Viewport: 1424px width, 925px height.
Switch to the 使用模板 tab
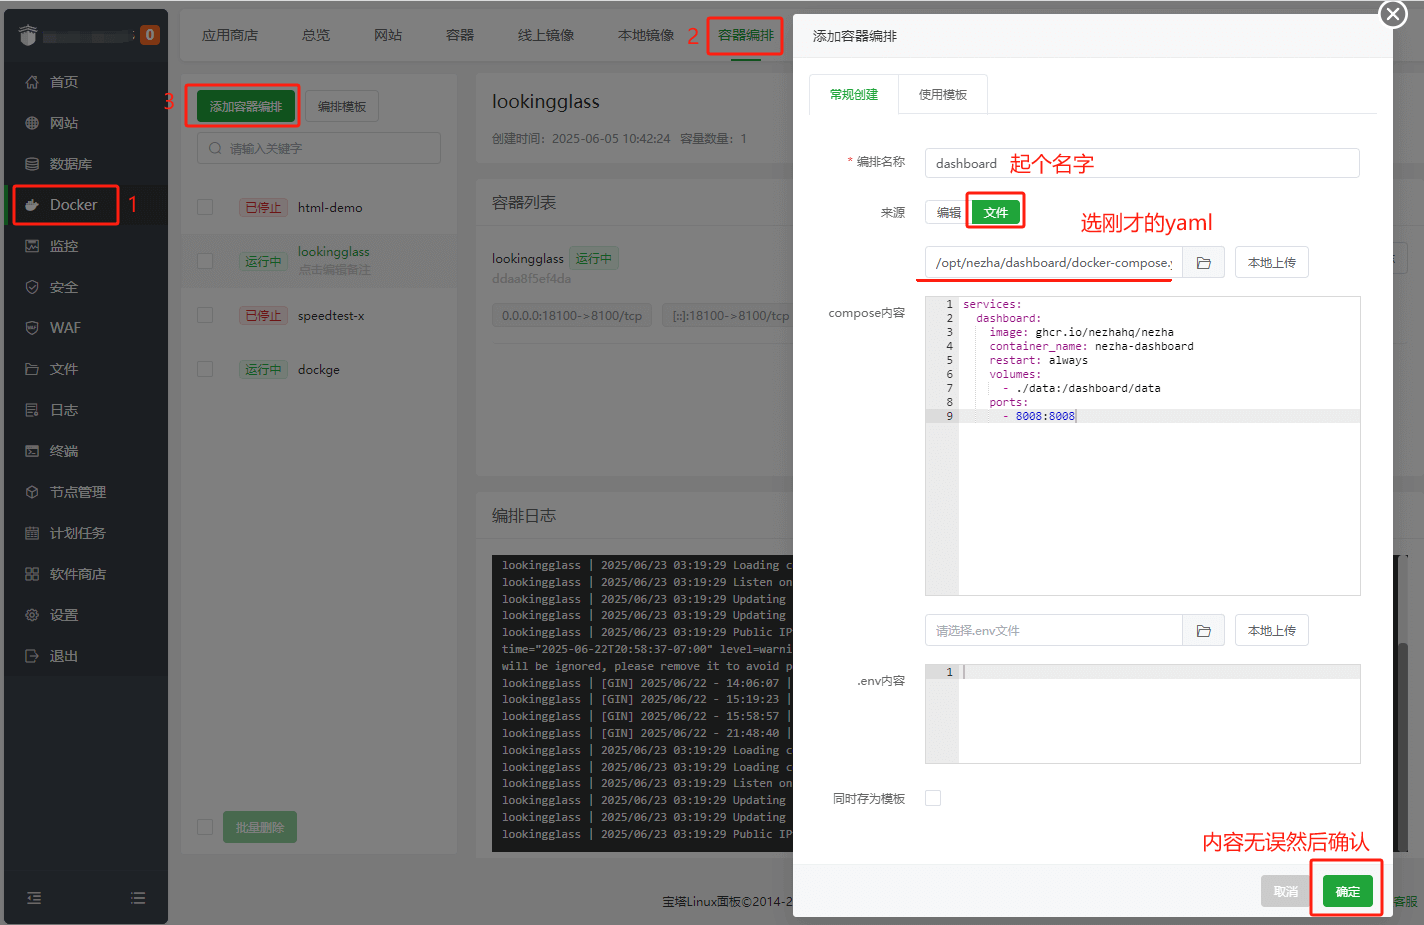(x=942, y=93)
